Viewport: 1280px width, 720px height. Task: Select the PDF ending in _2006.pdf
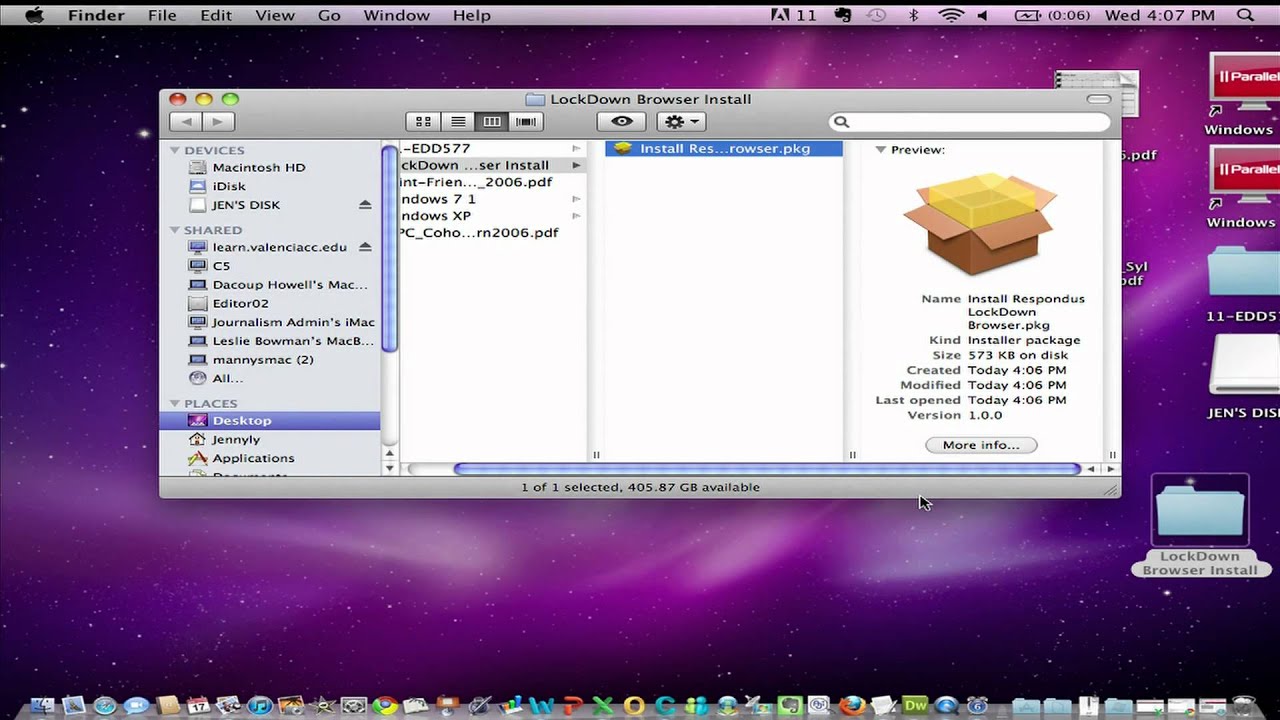(x=493, y=182)
